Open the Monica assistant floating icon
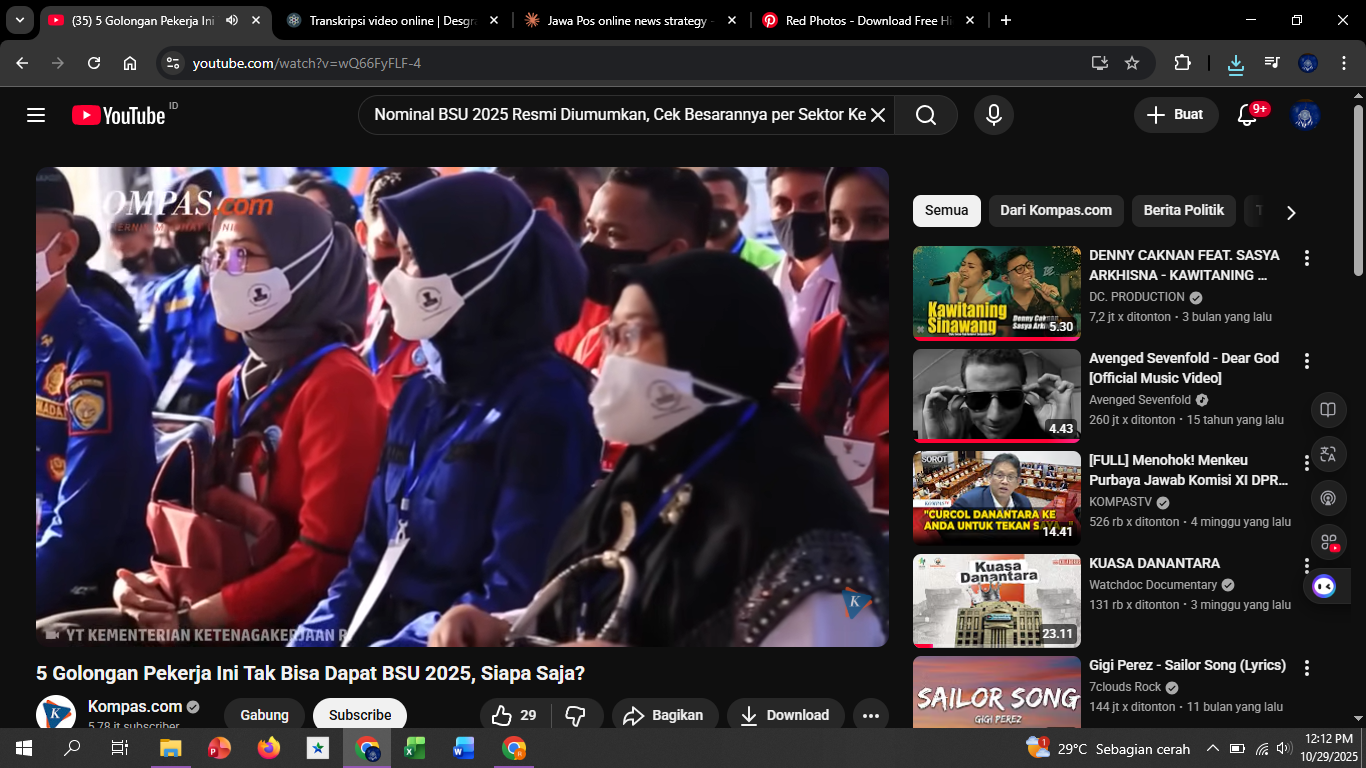The image size is (1366, 768). (1325, 586)
